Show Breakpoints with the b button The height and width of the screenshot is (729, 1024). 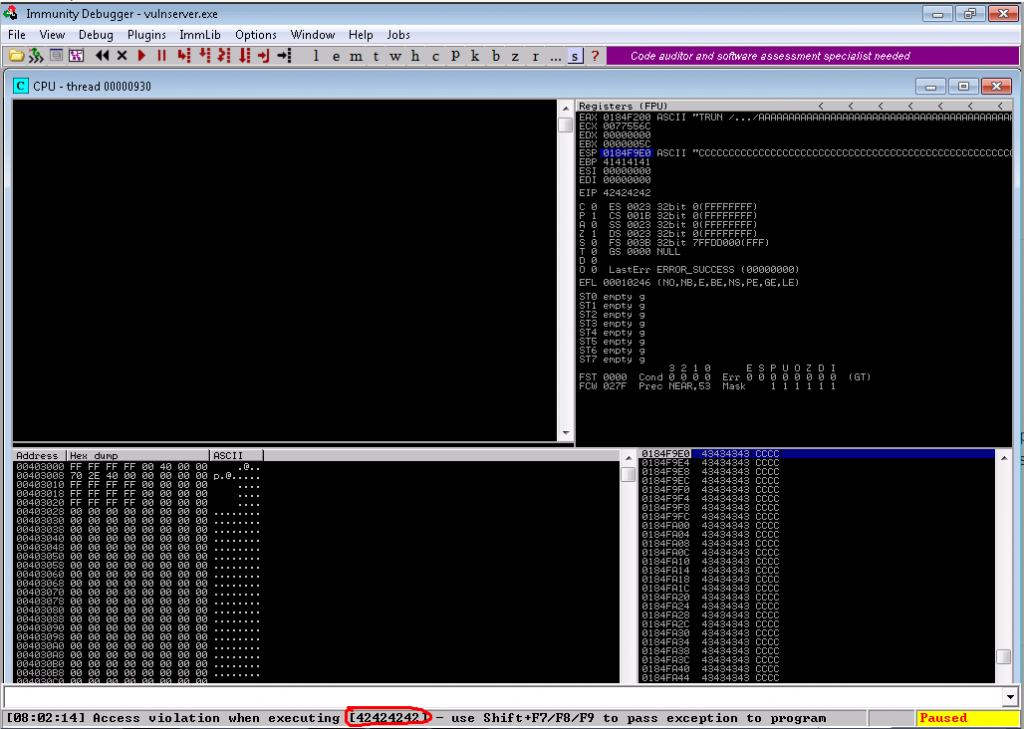[x=496, y=56]
